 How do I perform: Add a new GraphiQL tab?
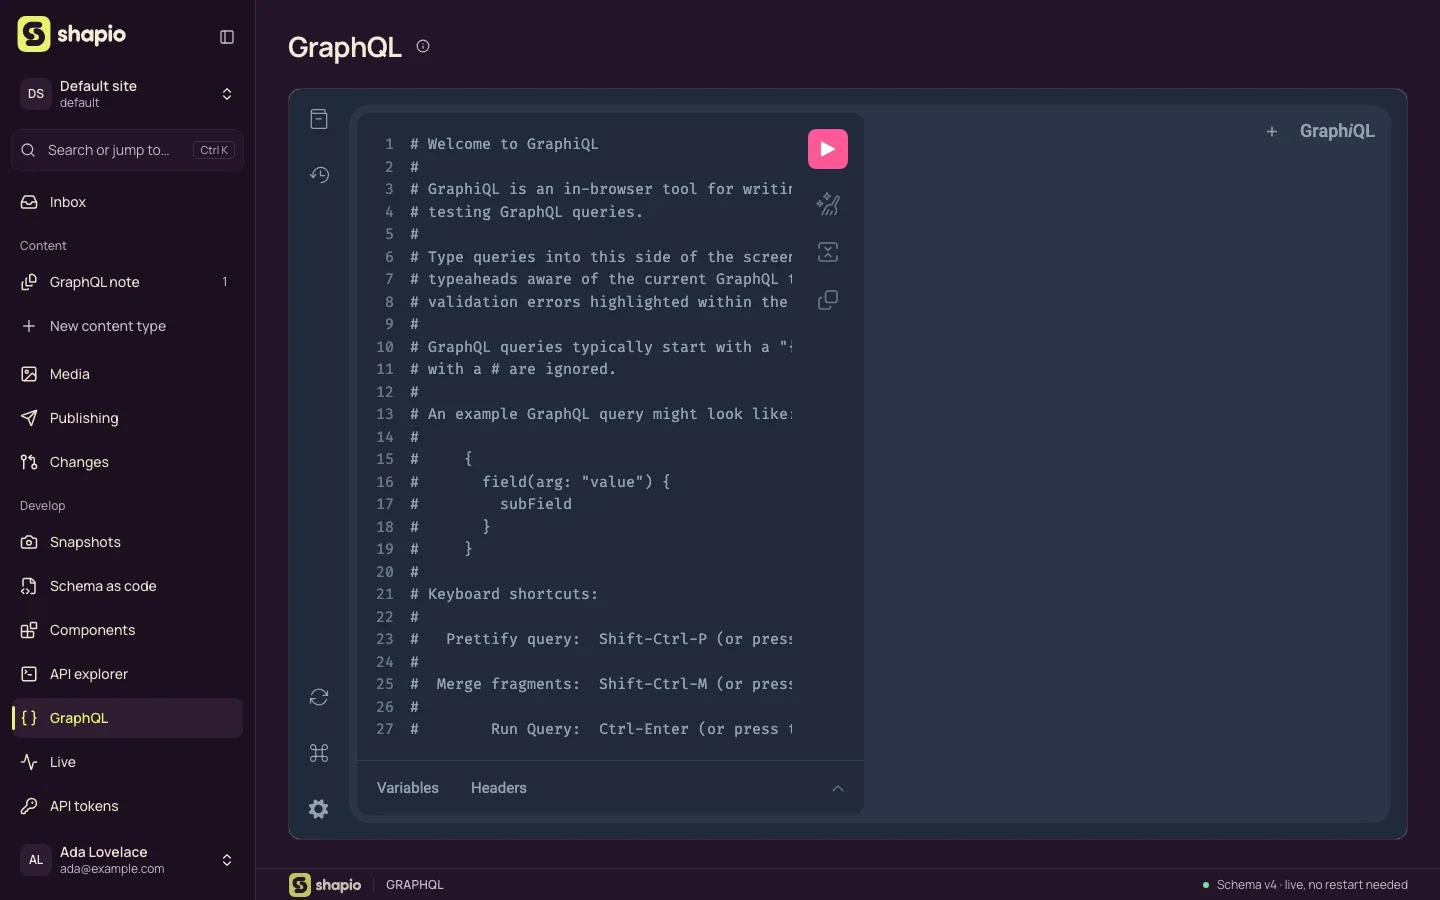1272,131
